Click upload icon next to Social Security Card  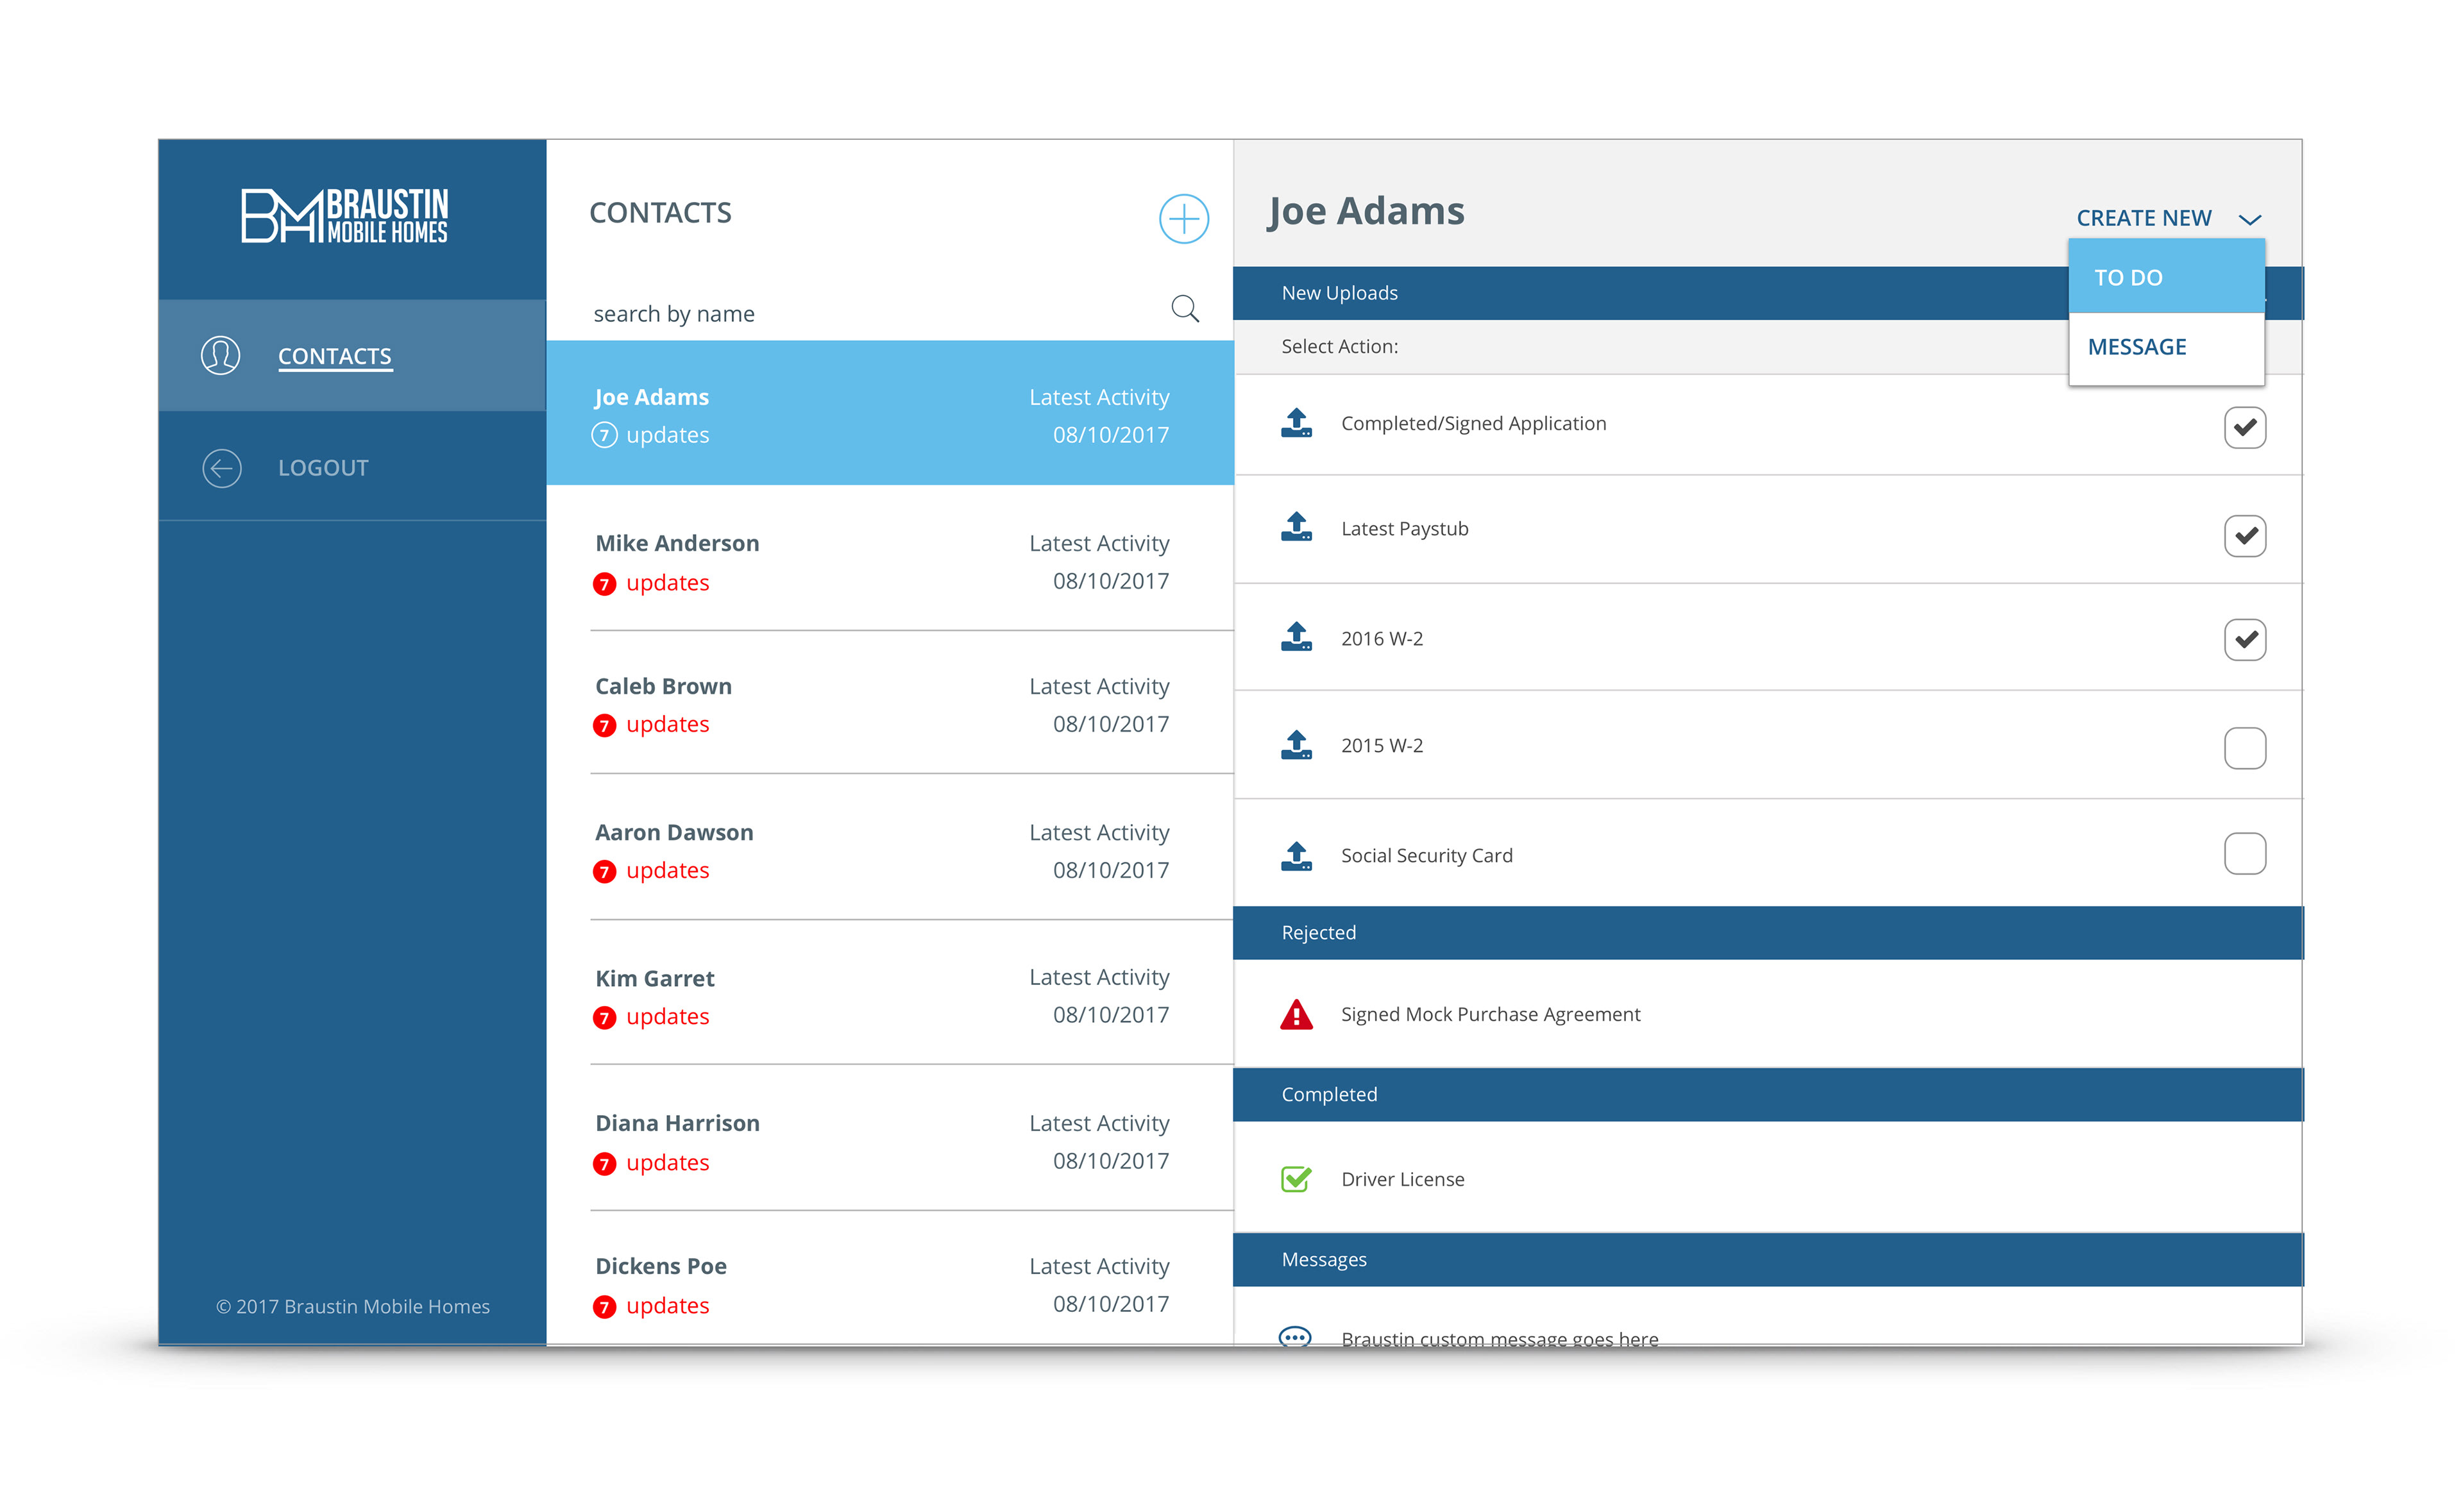[1296, 856]
